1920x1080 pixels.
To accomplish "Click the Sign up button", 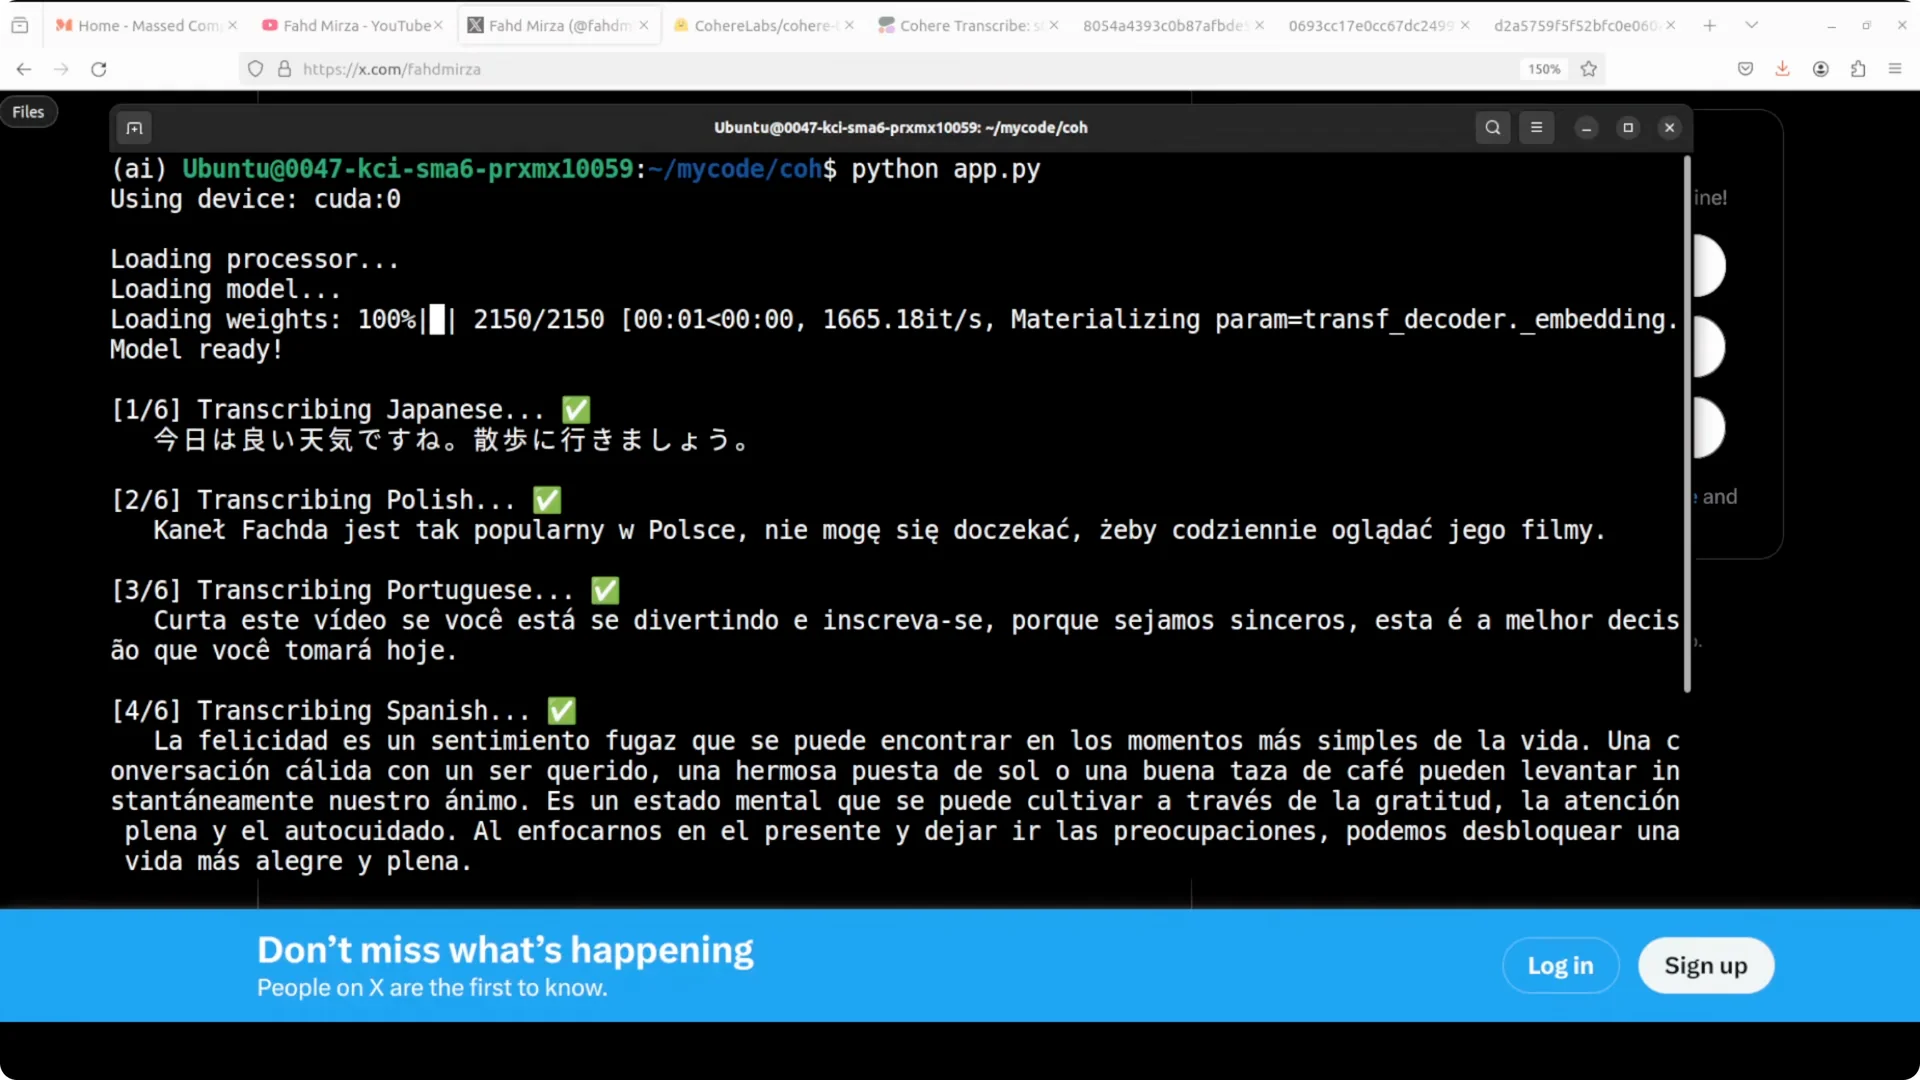I will pyautogui.click(x=1705, y=966).
